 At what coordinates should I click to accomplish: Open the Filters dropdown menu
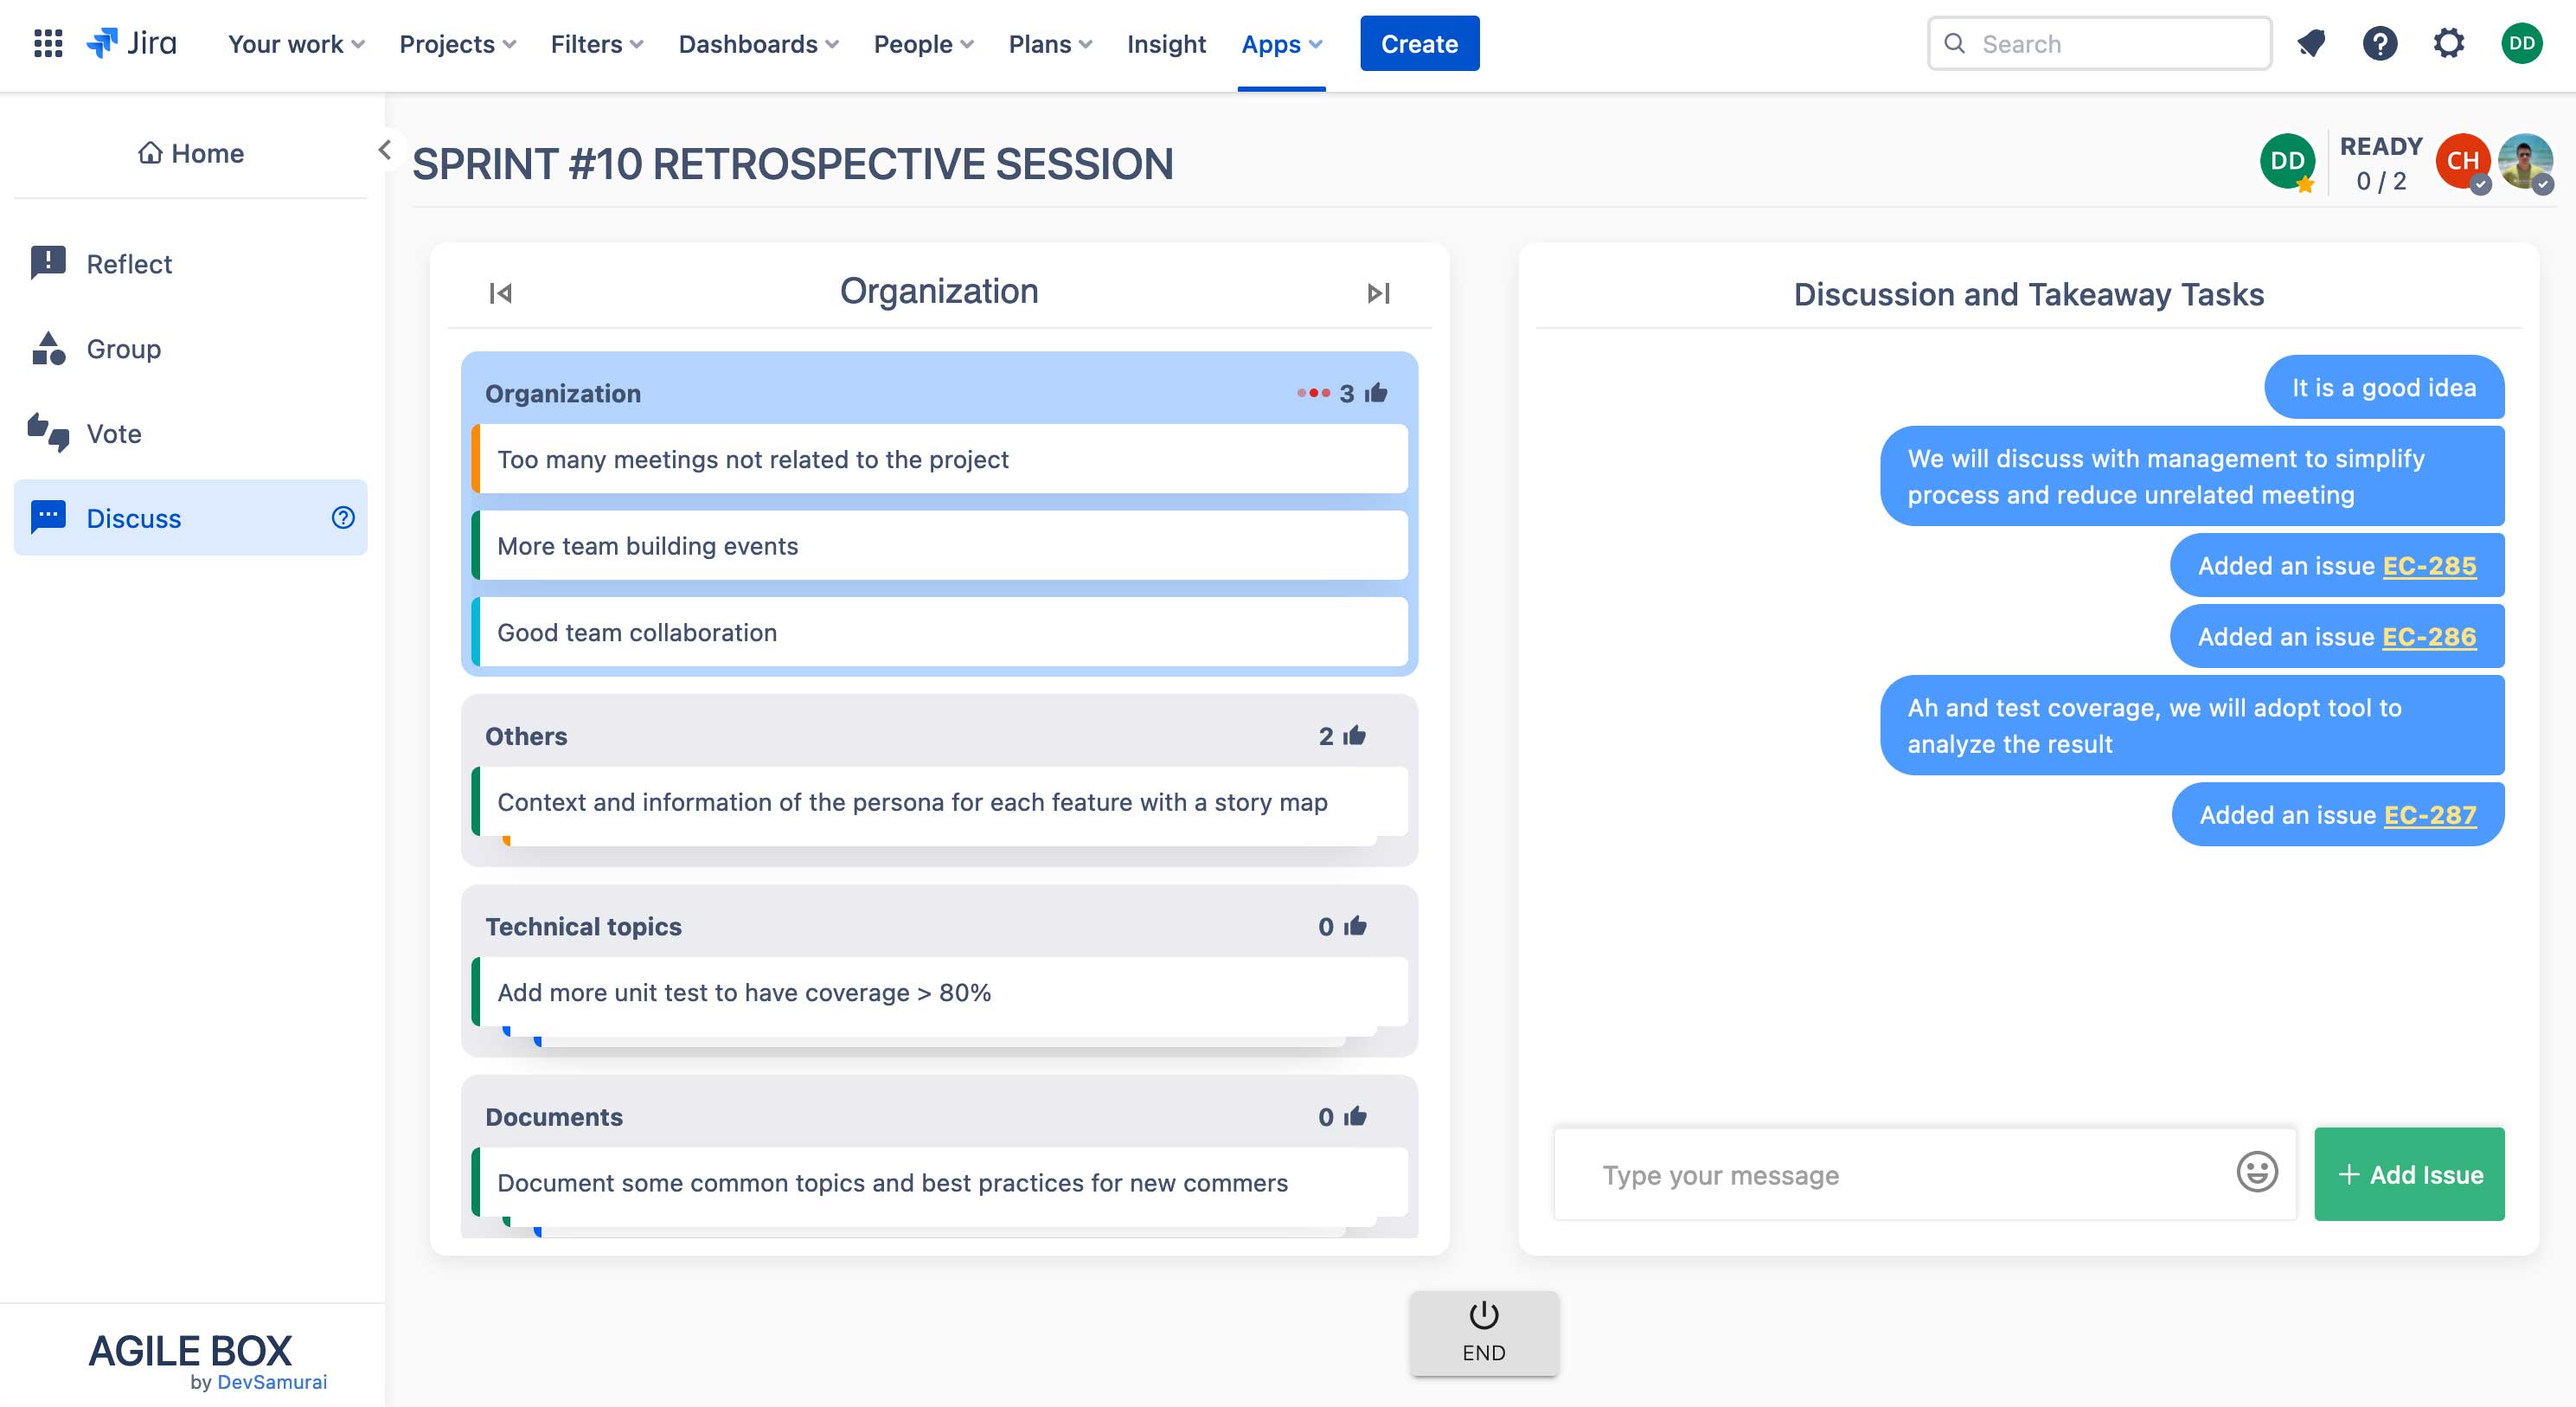pyautogui.click(x=595, y=44)
